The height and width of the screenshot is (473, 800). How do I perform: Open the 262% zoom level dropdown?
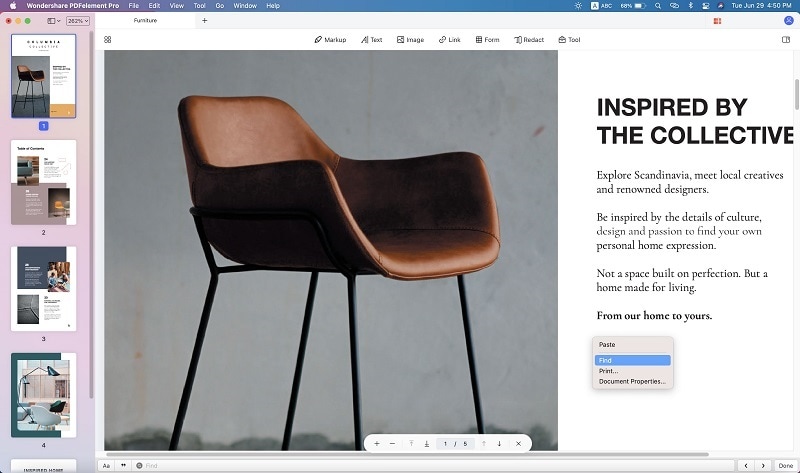tap(78, 21)
